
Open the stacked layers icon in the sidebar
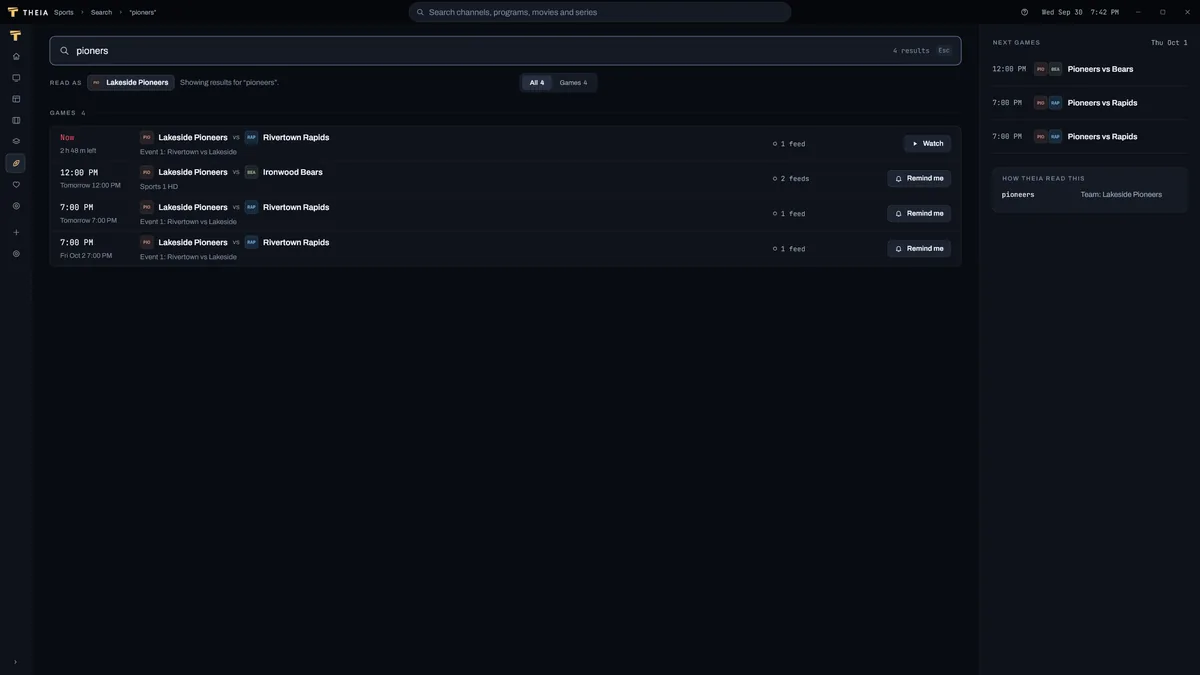click(16, 141)
